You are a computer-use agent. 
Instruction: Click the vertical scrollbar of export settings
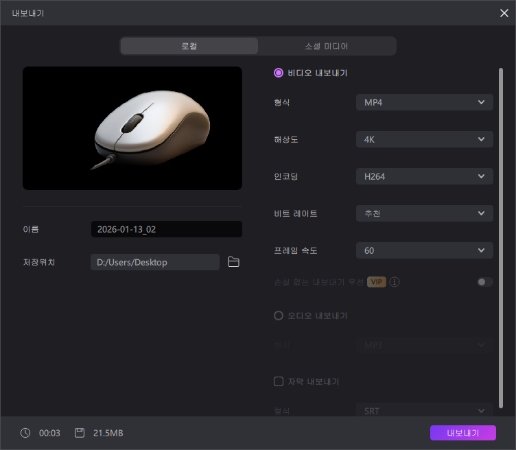point(501,238)
